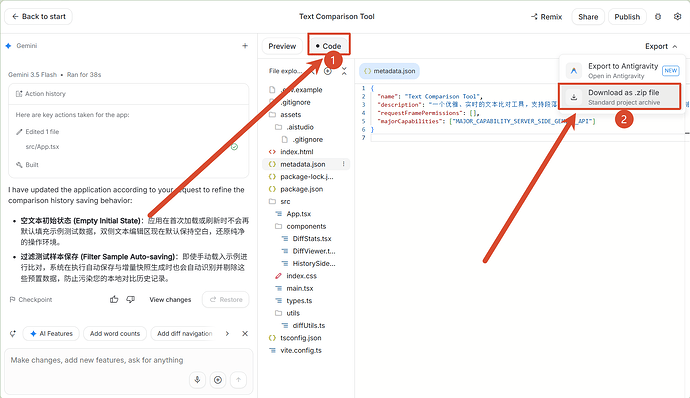The image size is (690, 398).
Task: Open DiffStats.tsx file
Action: click(312, 239)
